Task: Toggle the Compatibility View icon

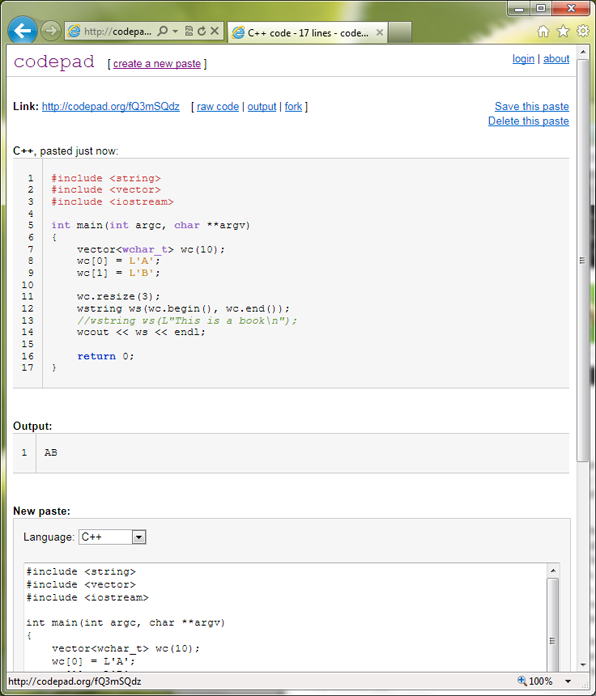Action: 189,31
